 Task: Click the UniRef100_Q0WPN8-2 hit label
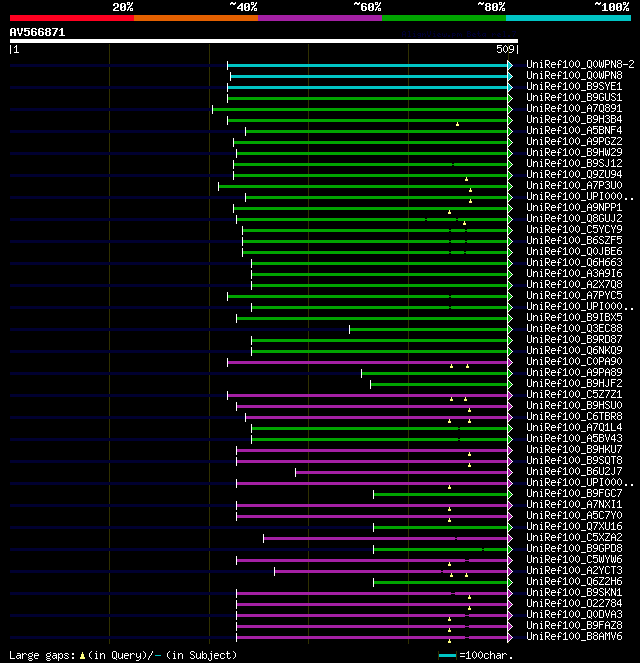click(580, 64)
